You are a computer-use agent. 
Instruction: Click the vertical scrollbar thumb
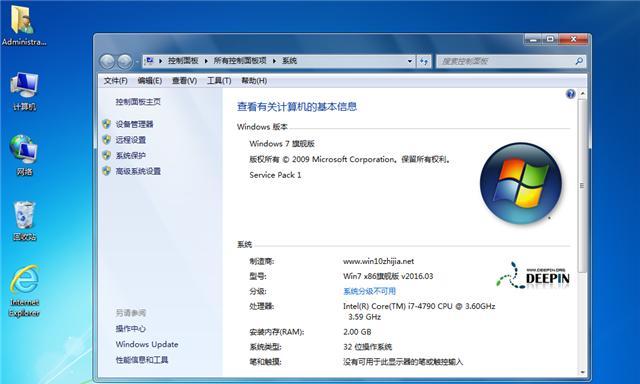click(582, 185)
